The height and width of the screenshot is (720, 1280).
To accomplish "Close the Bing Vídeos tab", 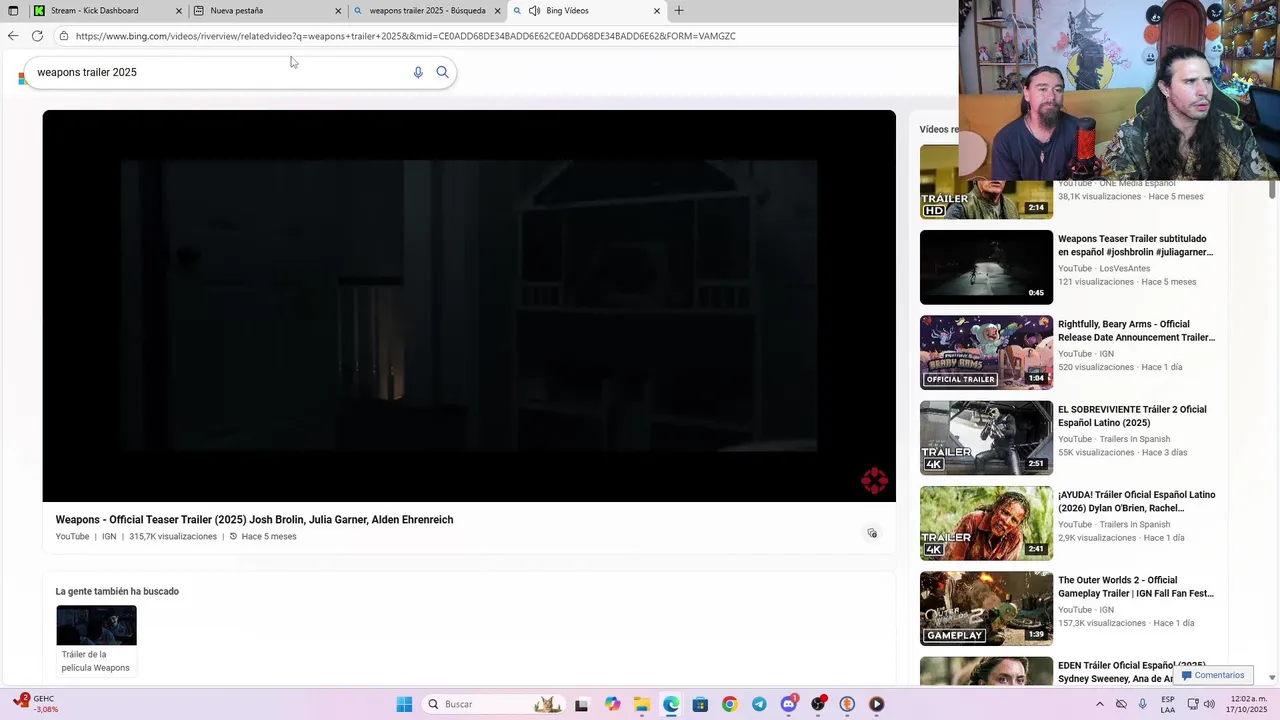I will [x=657, y=11].
